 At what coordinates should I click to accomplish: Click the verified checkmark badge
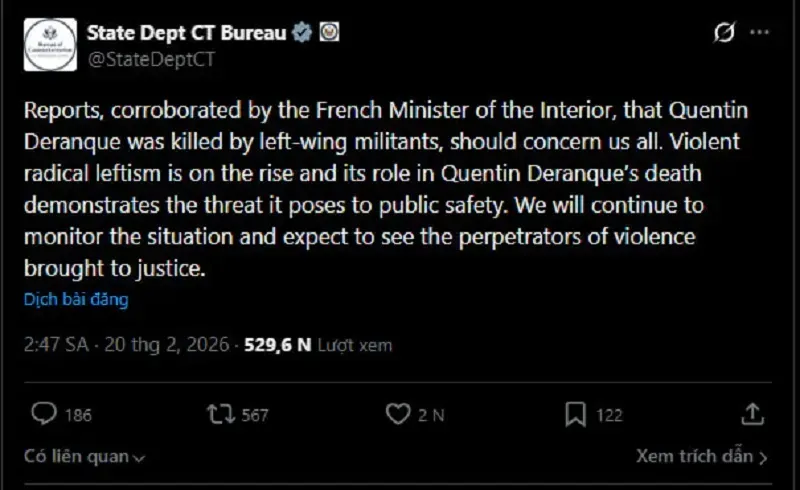tap(301, 33)
